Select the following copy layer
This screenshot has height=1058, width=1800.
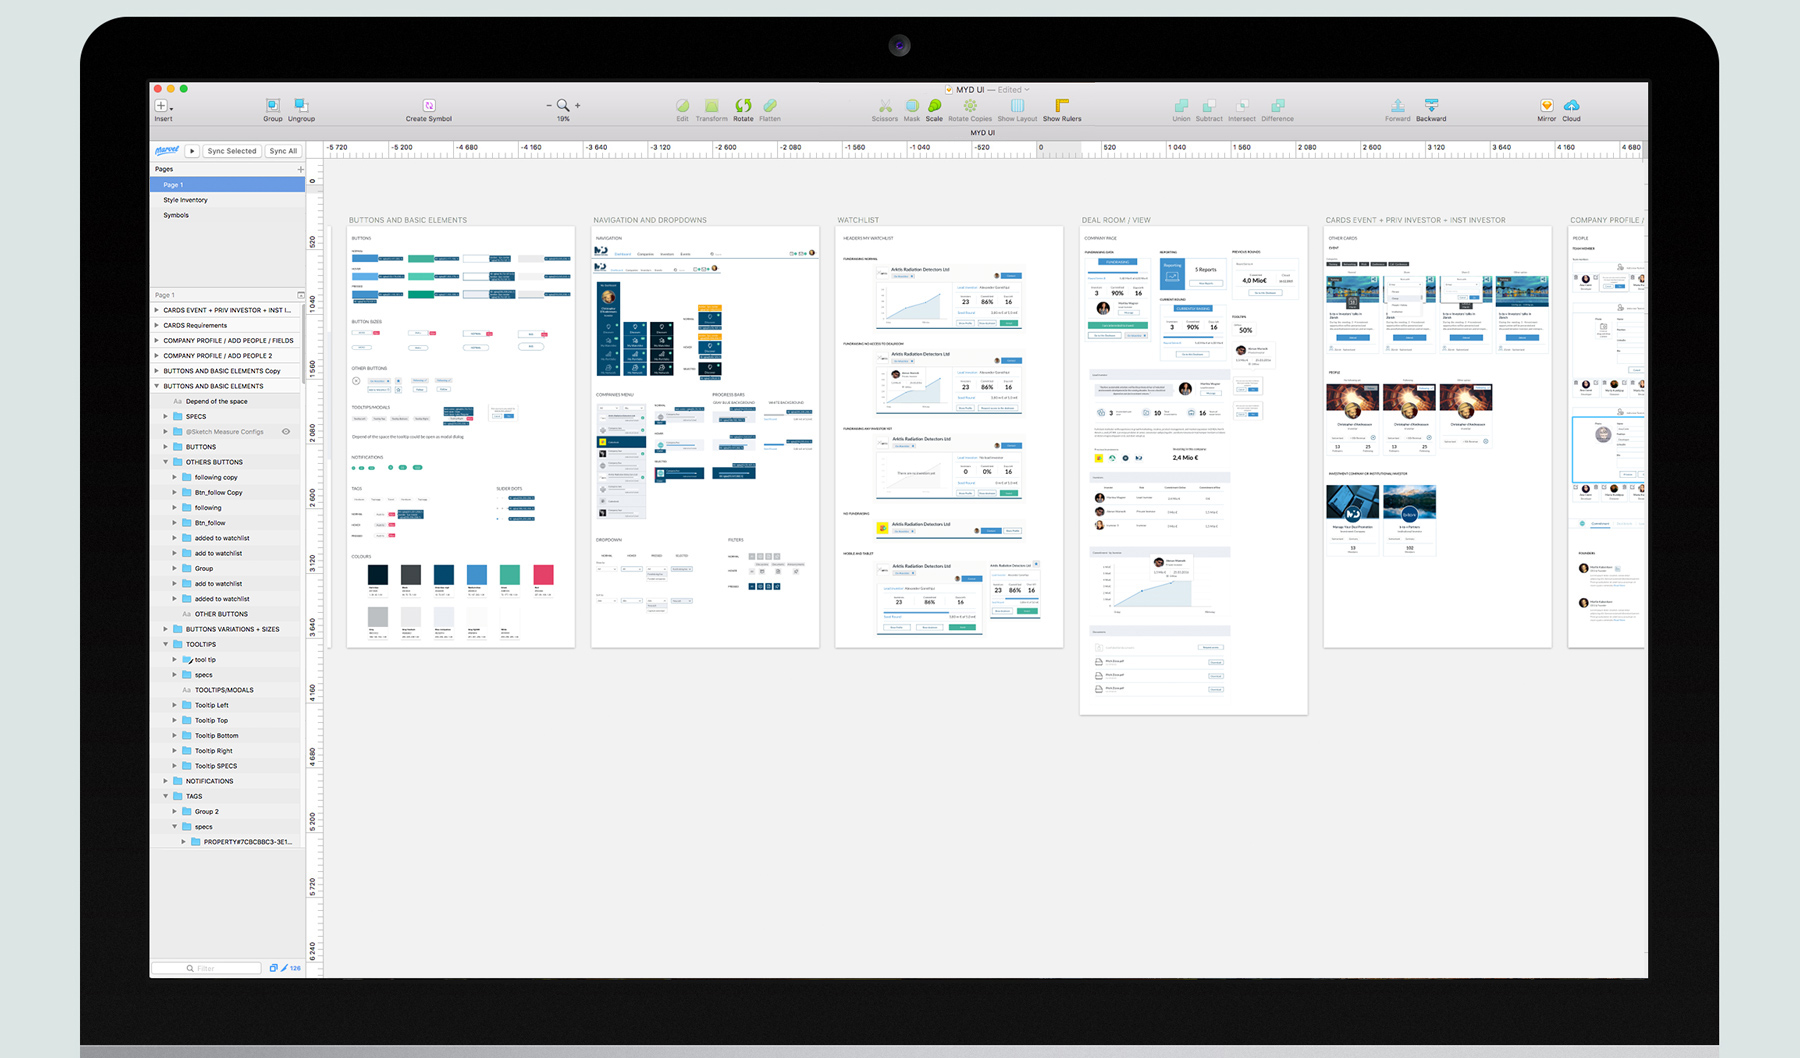(x=216, y=477)
